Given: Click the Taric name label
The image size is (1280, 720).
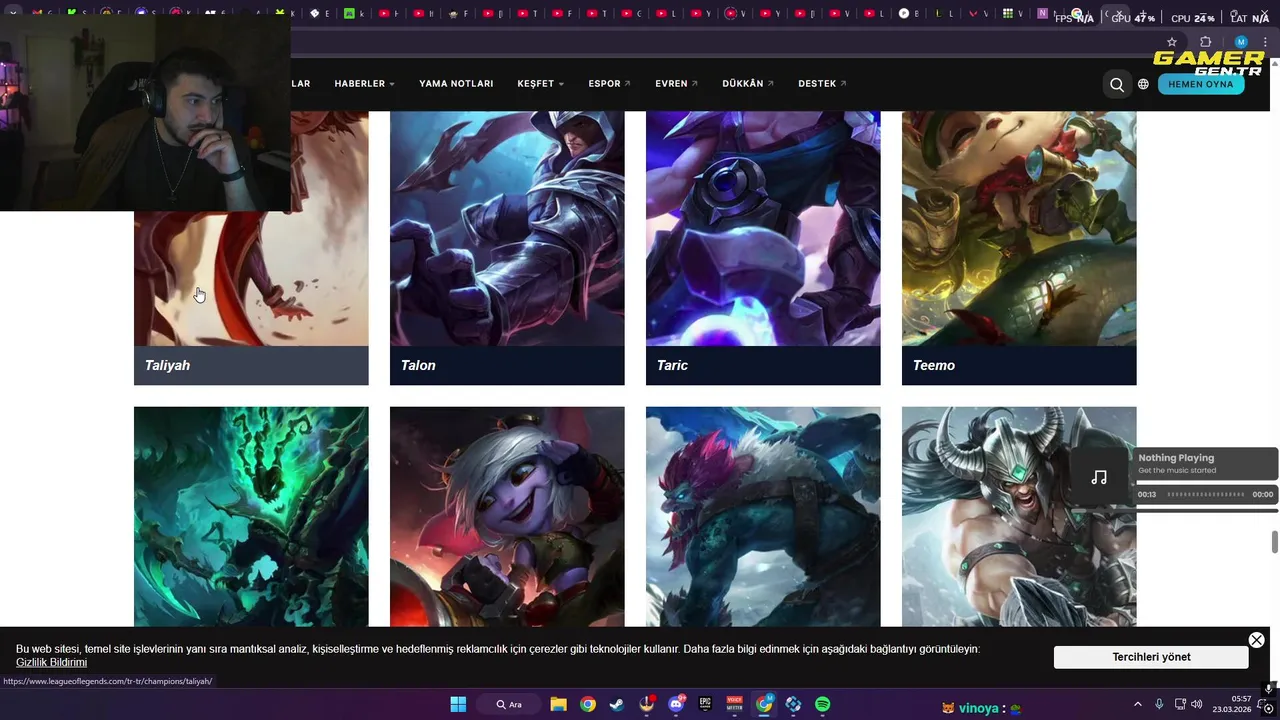Looking at the screenshot, I should (x=672, y=365).
